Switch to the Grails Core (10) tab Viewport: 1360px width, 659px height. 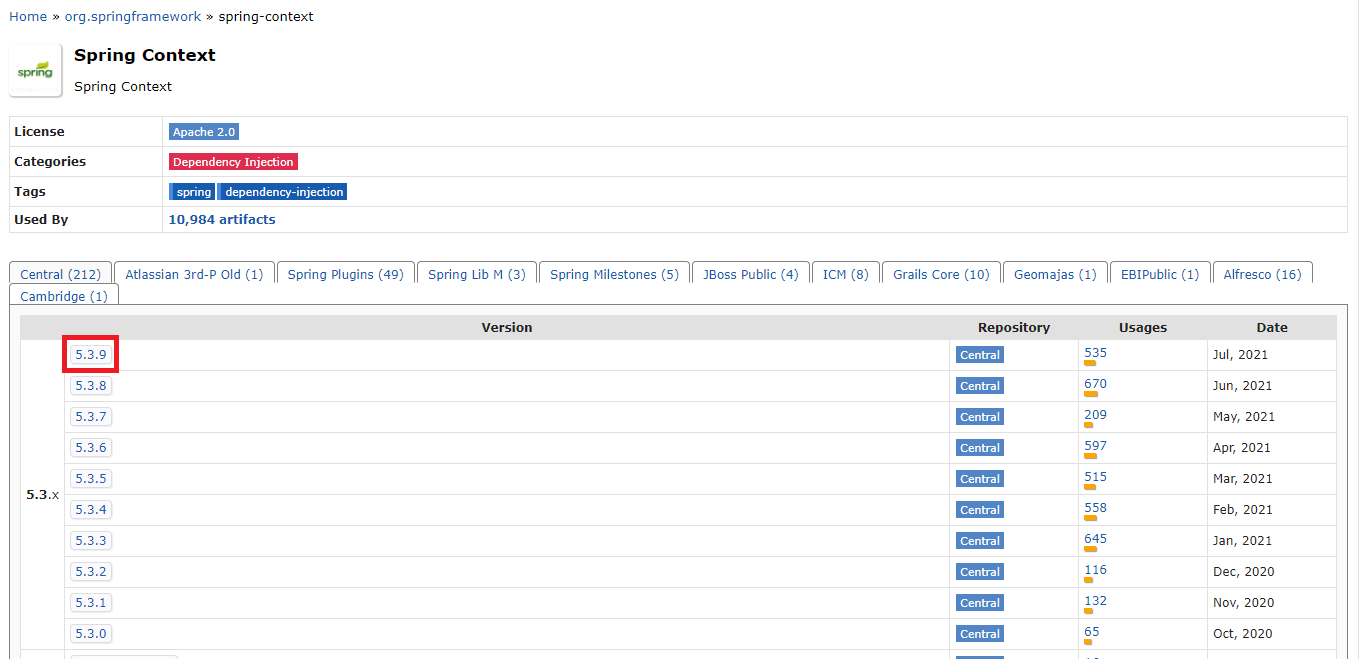[941, 274]
